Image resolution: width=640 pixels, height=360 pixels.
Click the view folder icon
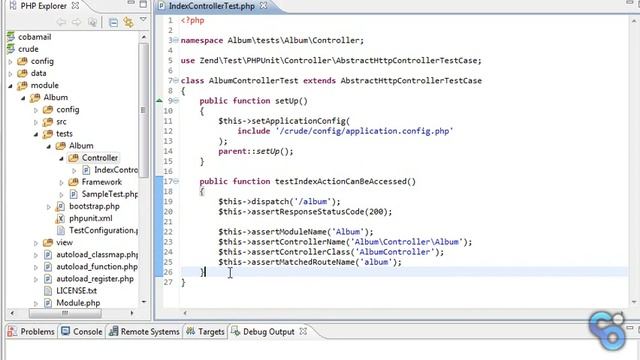coord(48,242)
